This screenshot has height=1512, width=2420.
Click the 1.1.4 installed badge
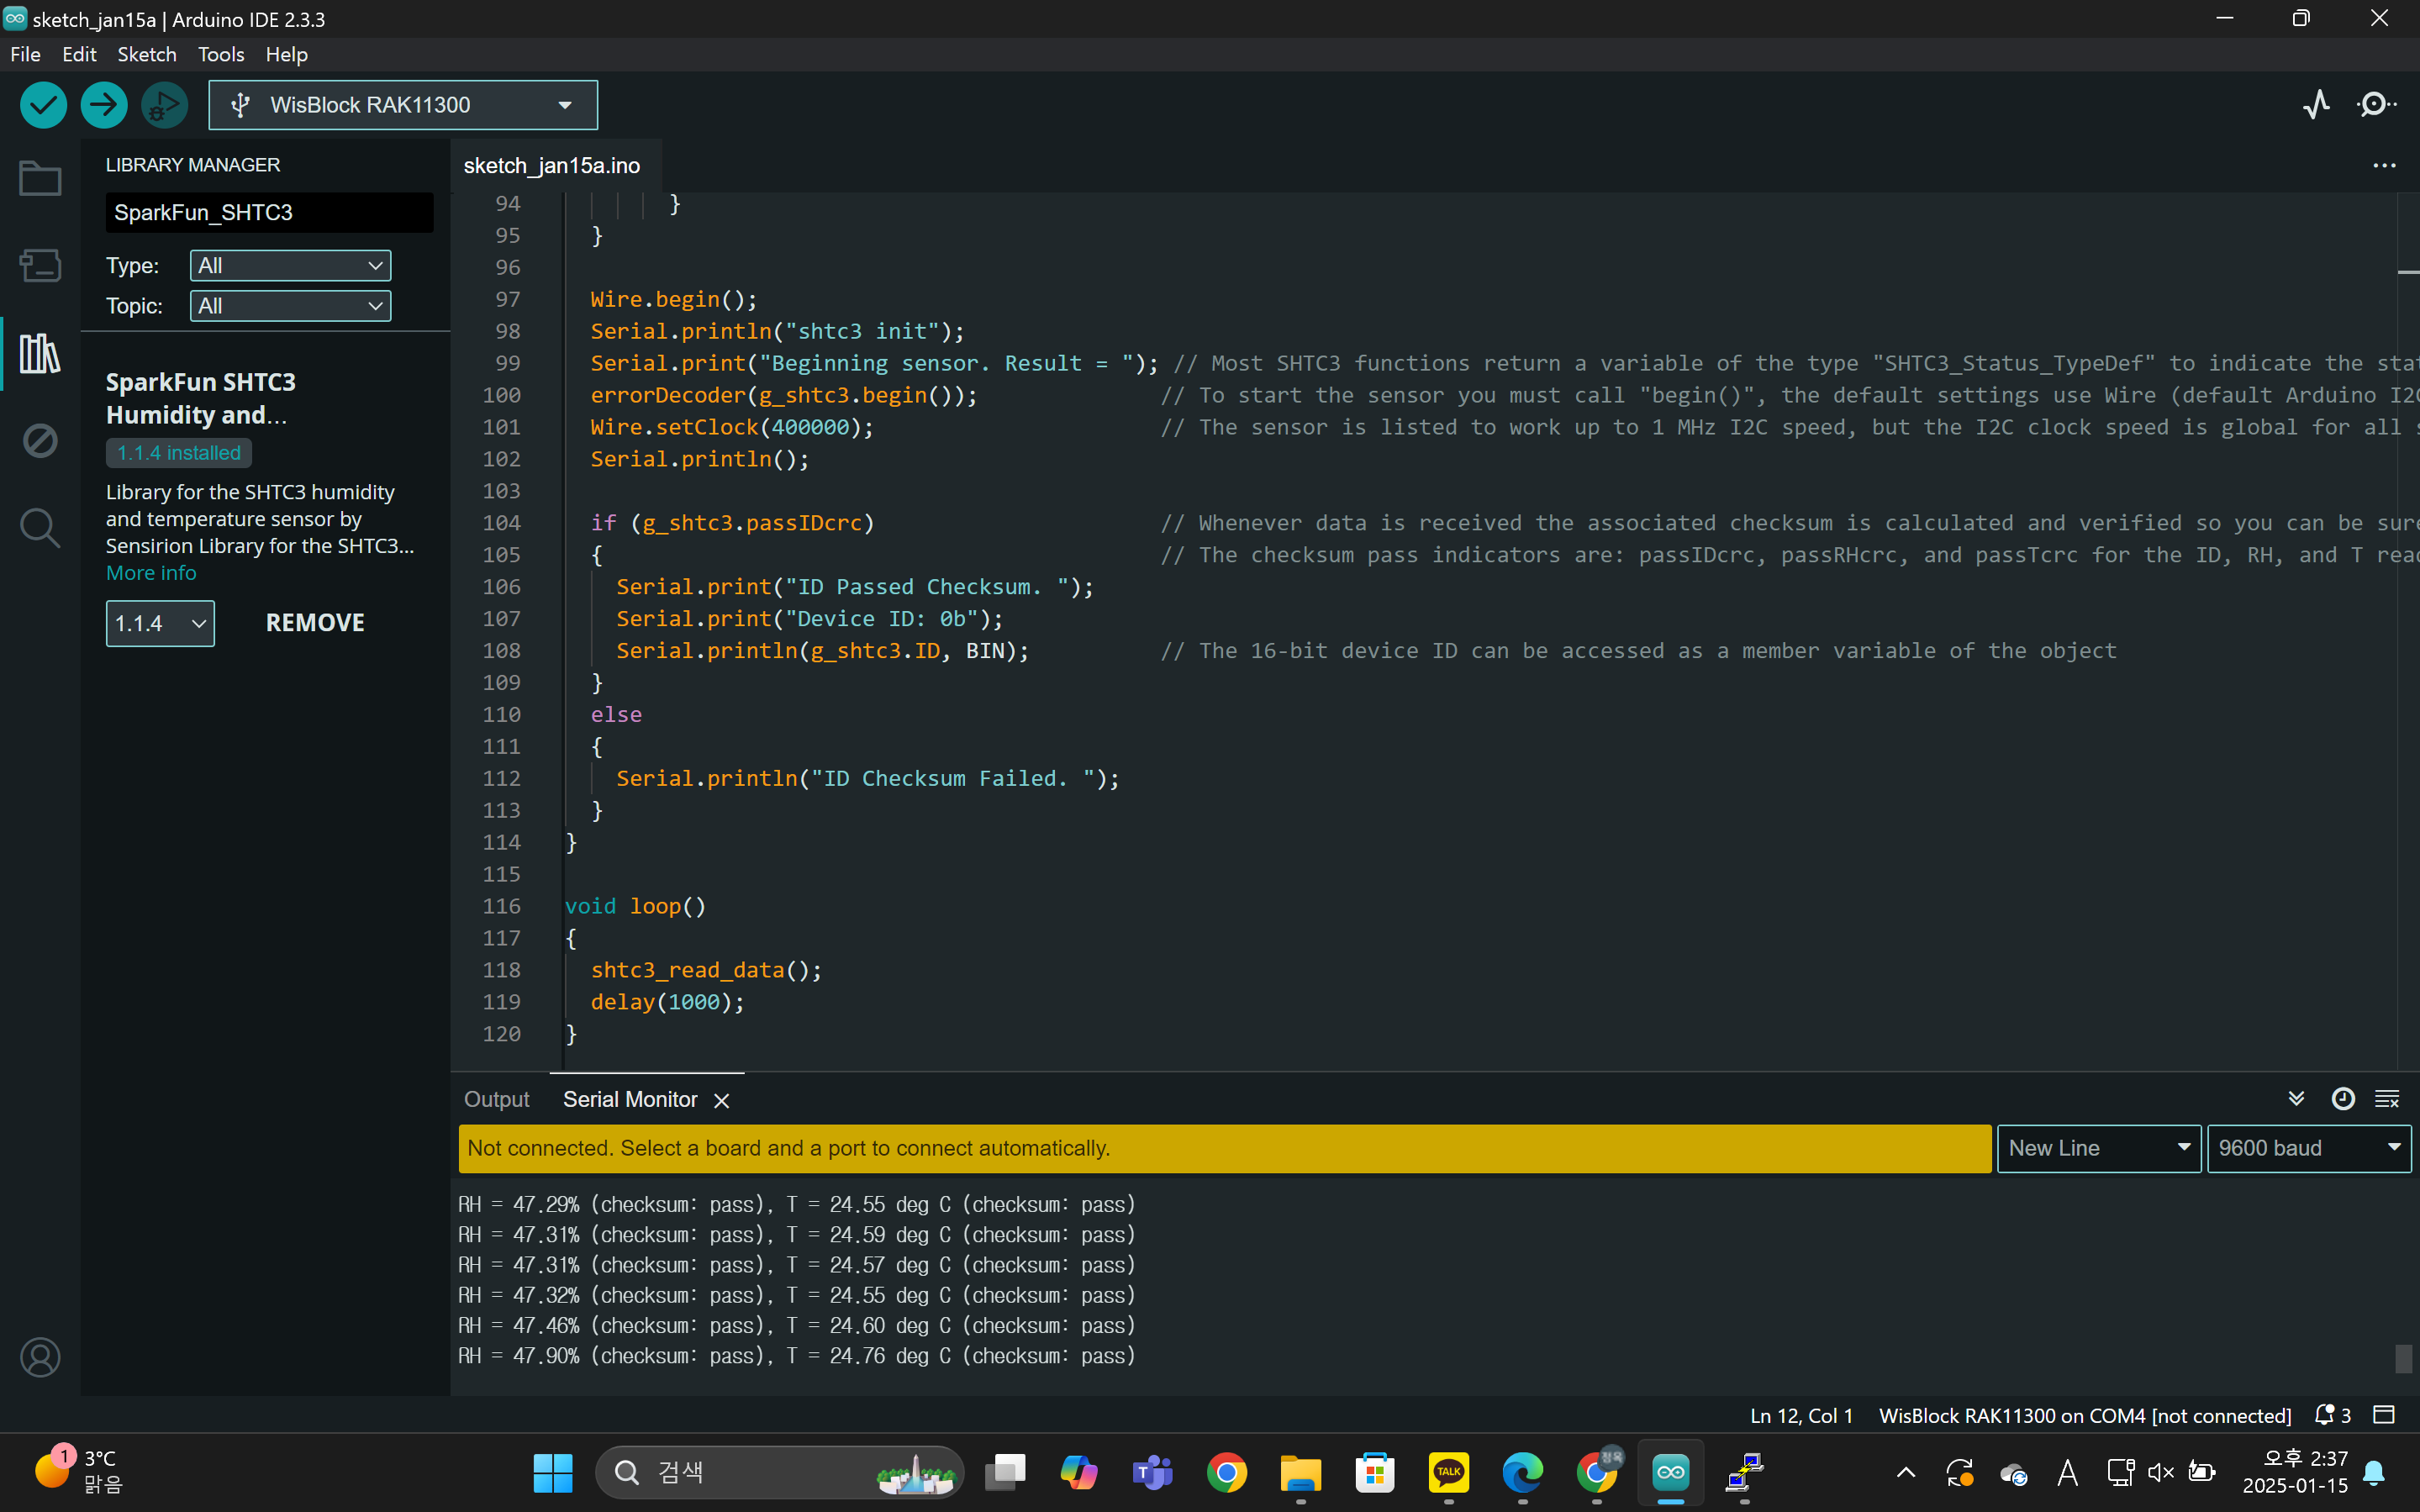coord(179,453)
